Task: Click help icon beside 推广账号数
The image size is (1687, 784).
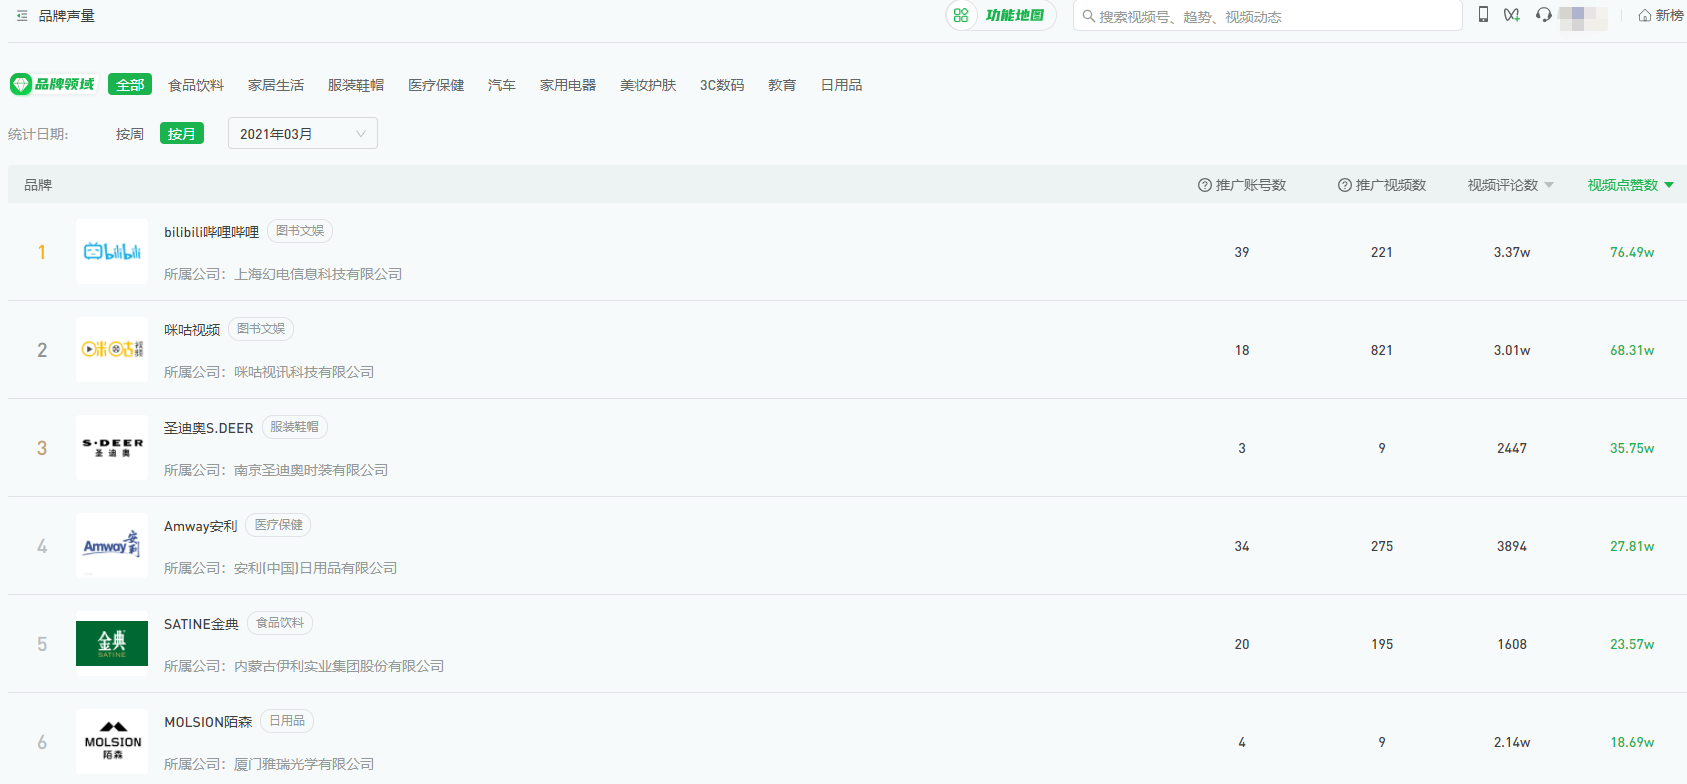Action: [1205, 185]
